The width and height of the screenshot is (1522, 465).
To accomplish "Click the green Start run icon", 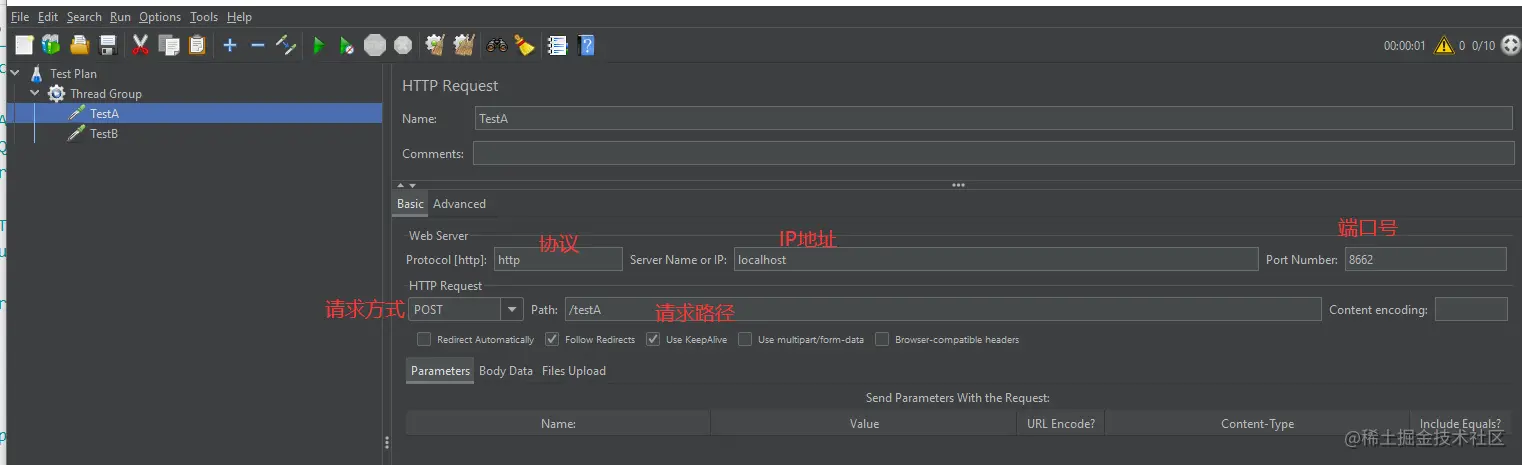I will [x=319, y=45].
